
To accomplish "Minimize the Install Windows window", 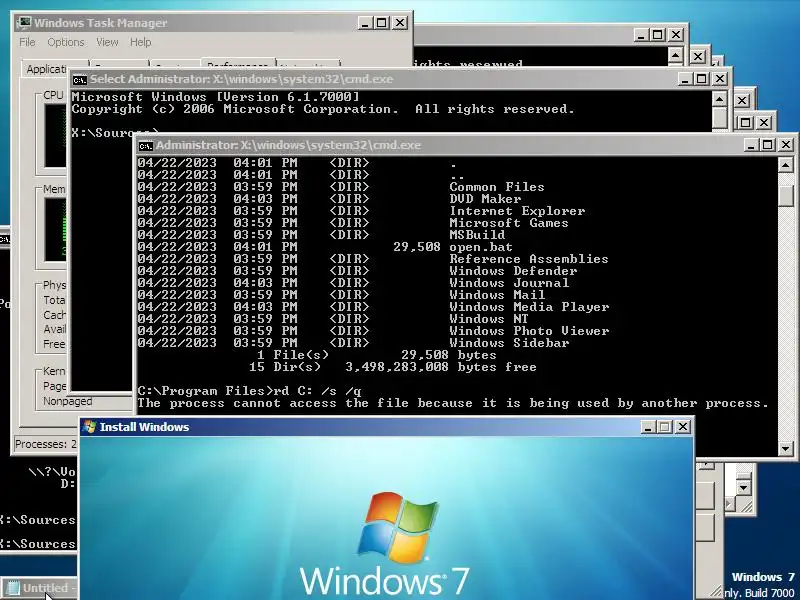I will [648, 427].
